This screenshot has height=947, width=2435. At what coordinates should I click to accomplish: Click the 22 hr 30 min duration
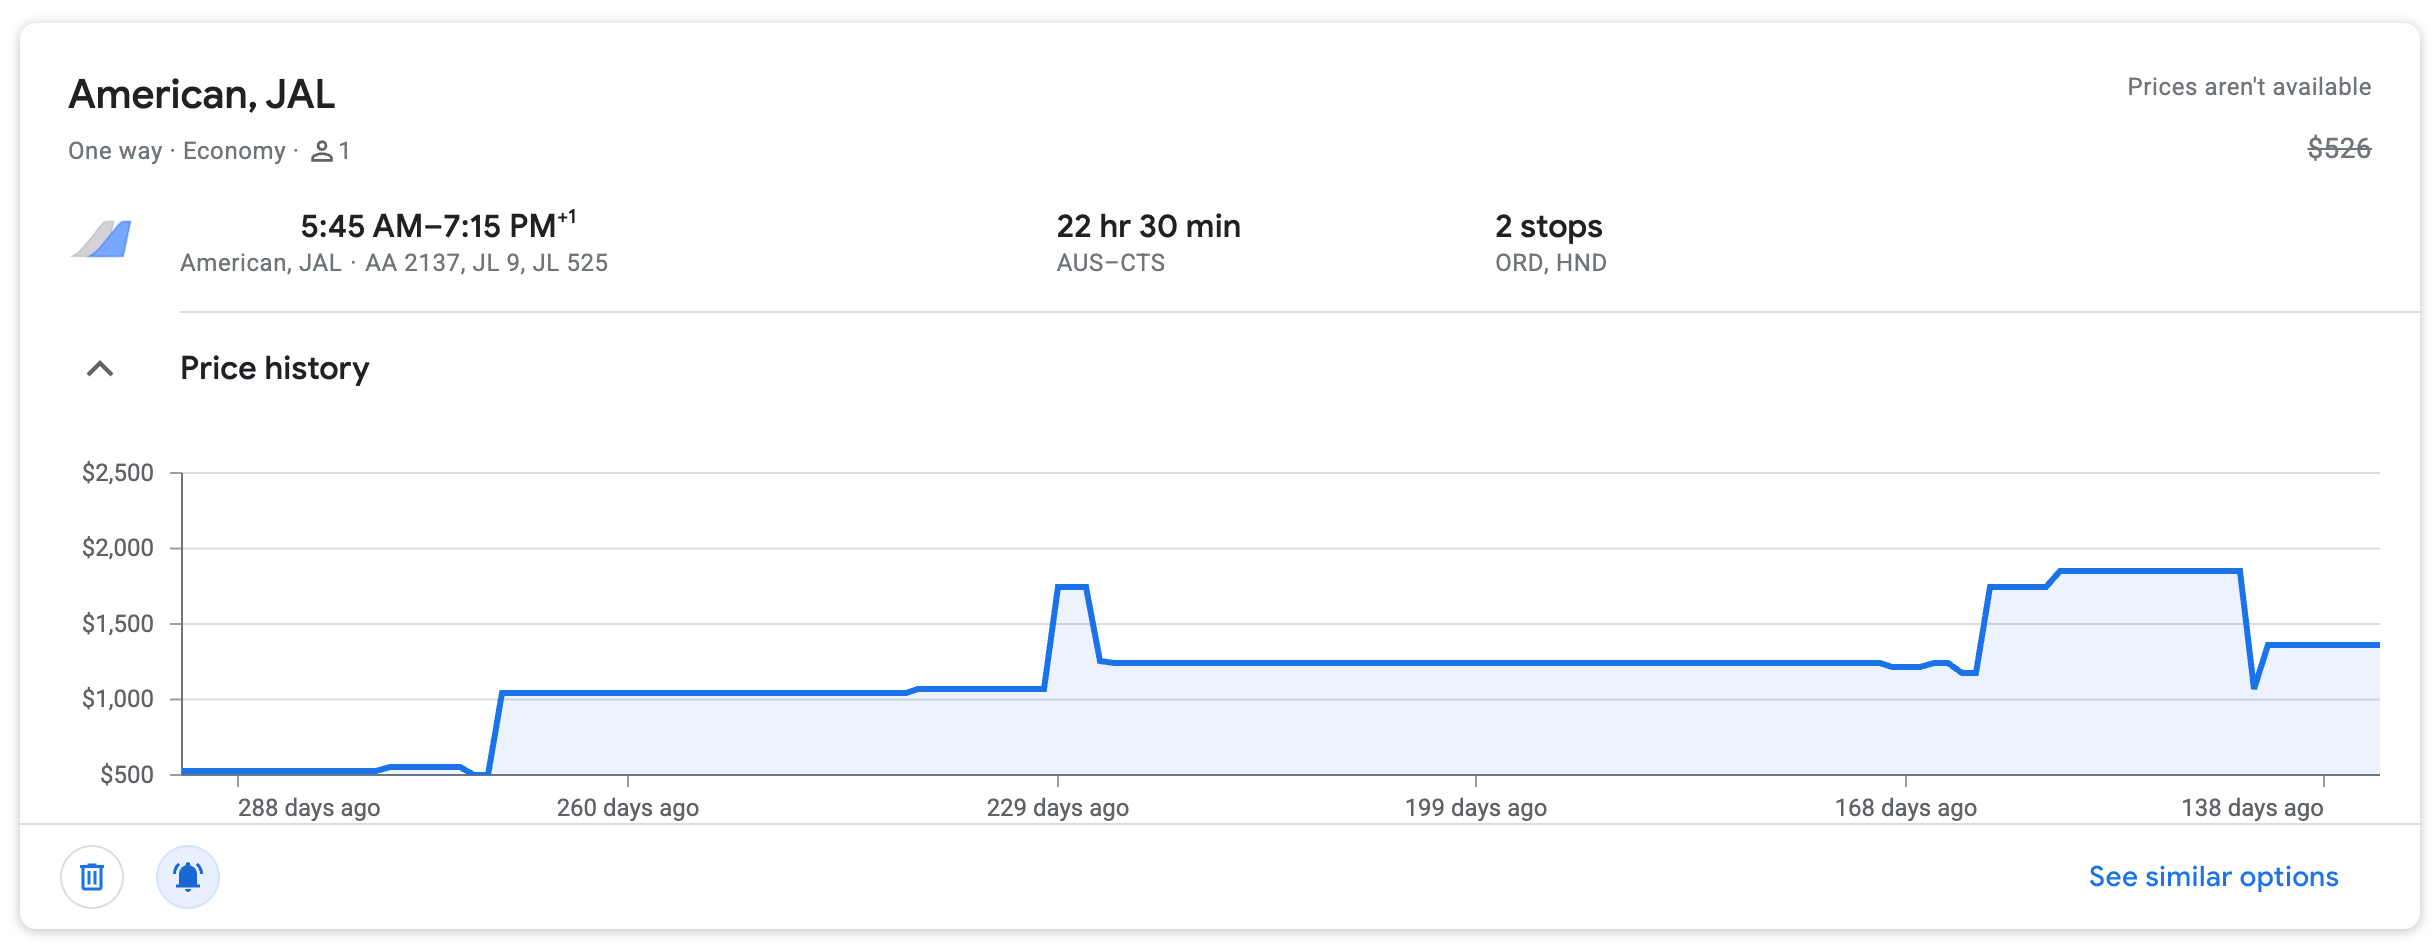coord(1148,226)
